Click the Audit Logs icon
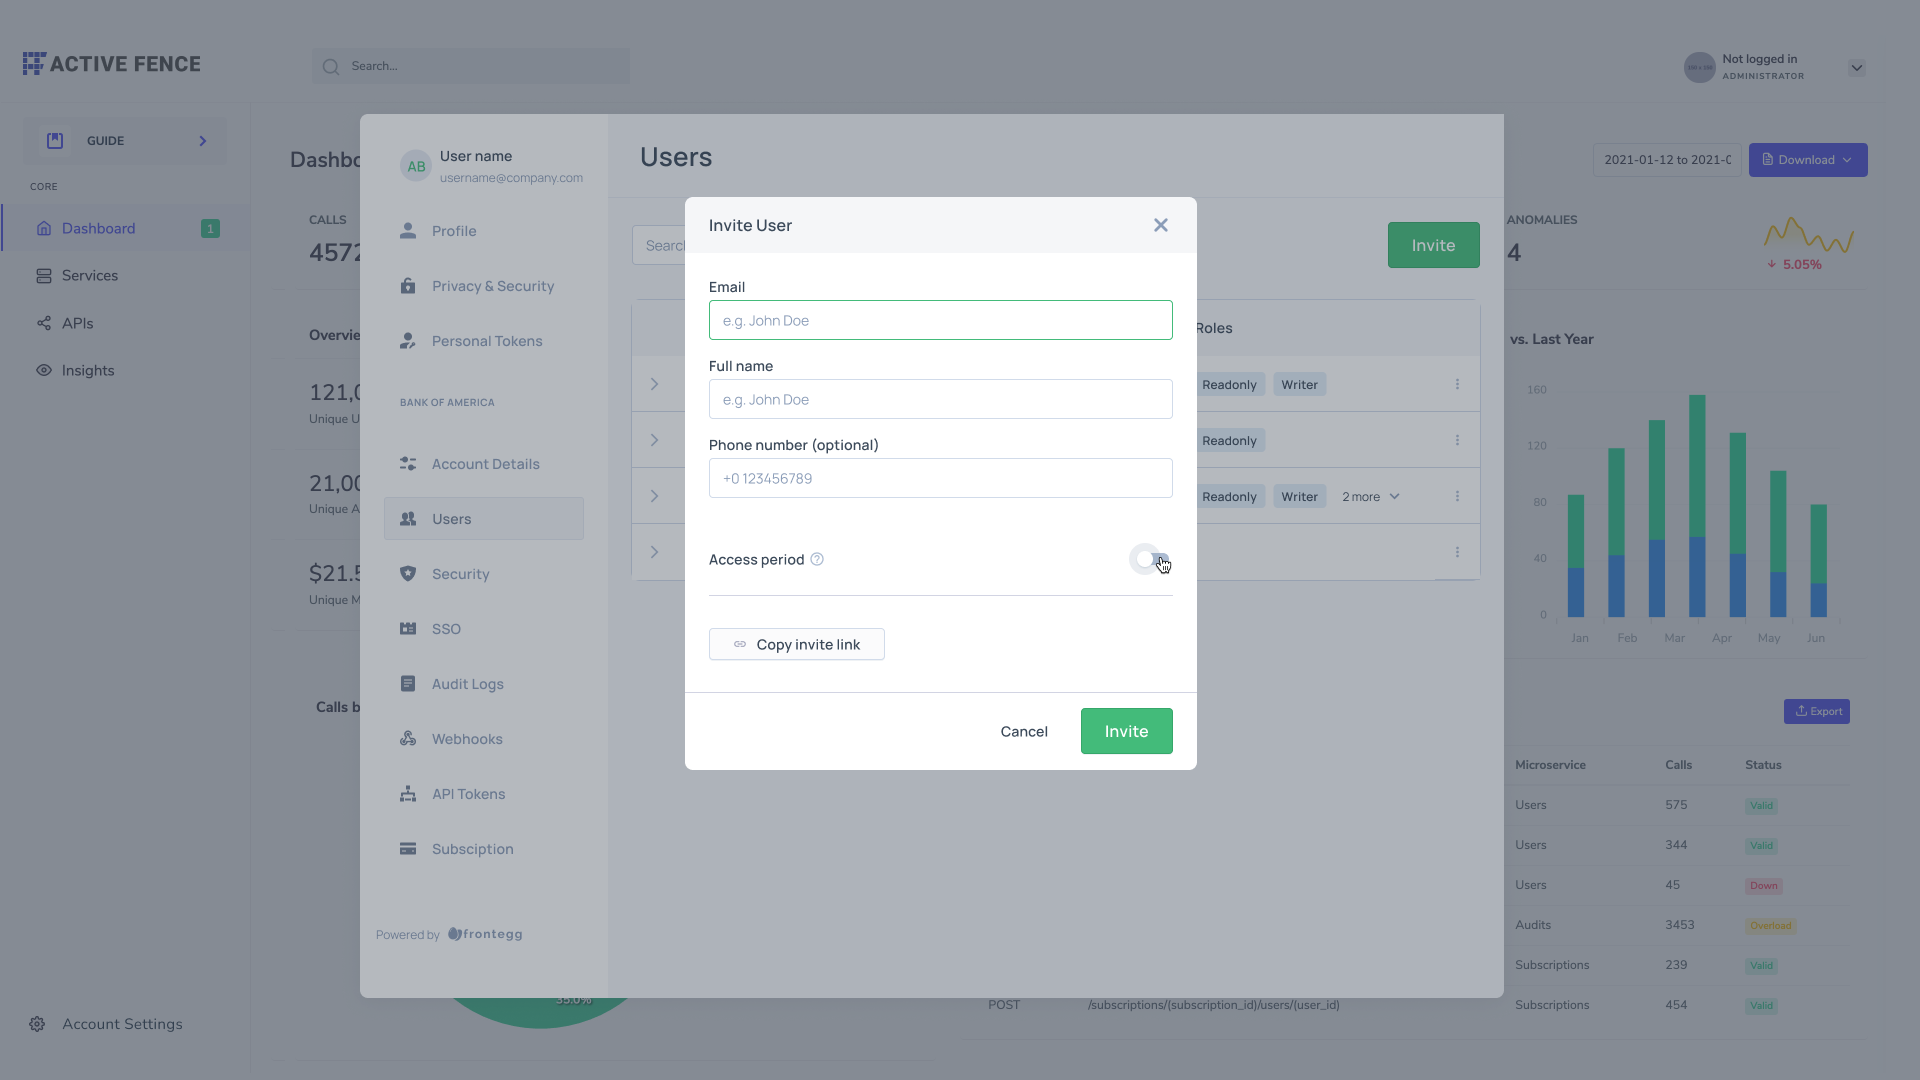Image resolution: width=1920 pixels, height=1080 pixels. click(x=406, y=684)
